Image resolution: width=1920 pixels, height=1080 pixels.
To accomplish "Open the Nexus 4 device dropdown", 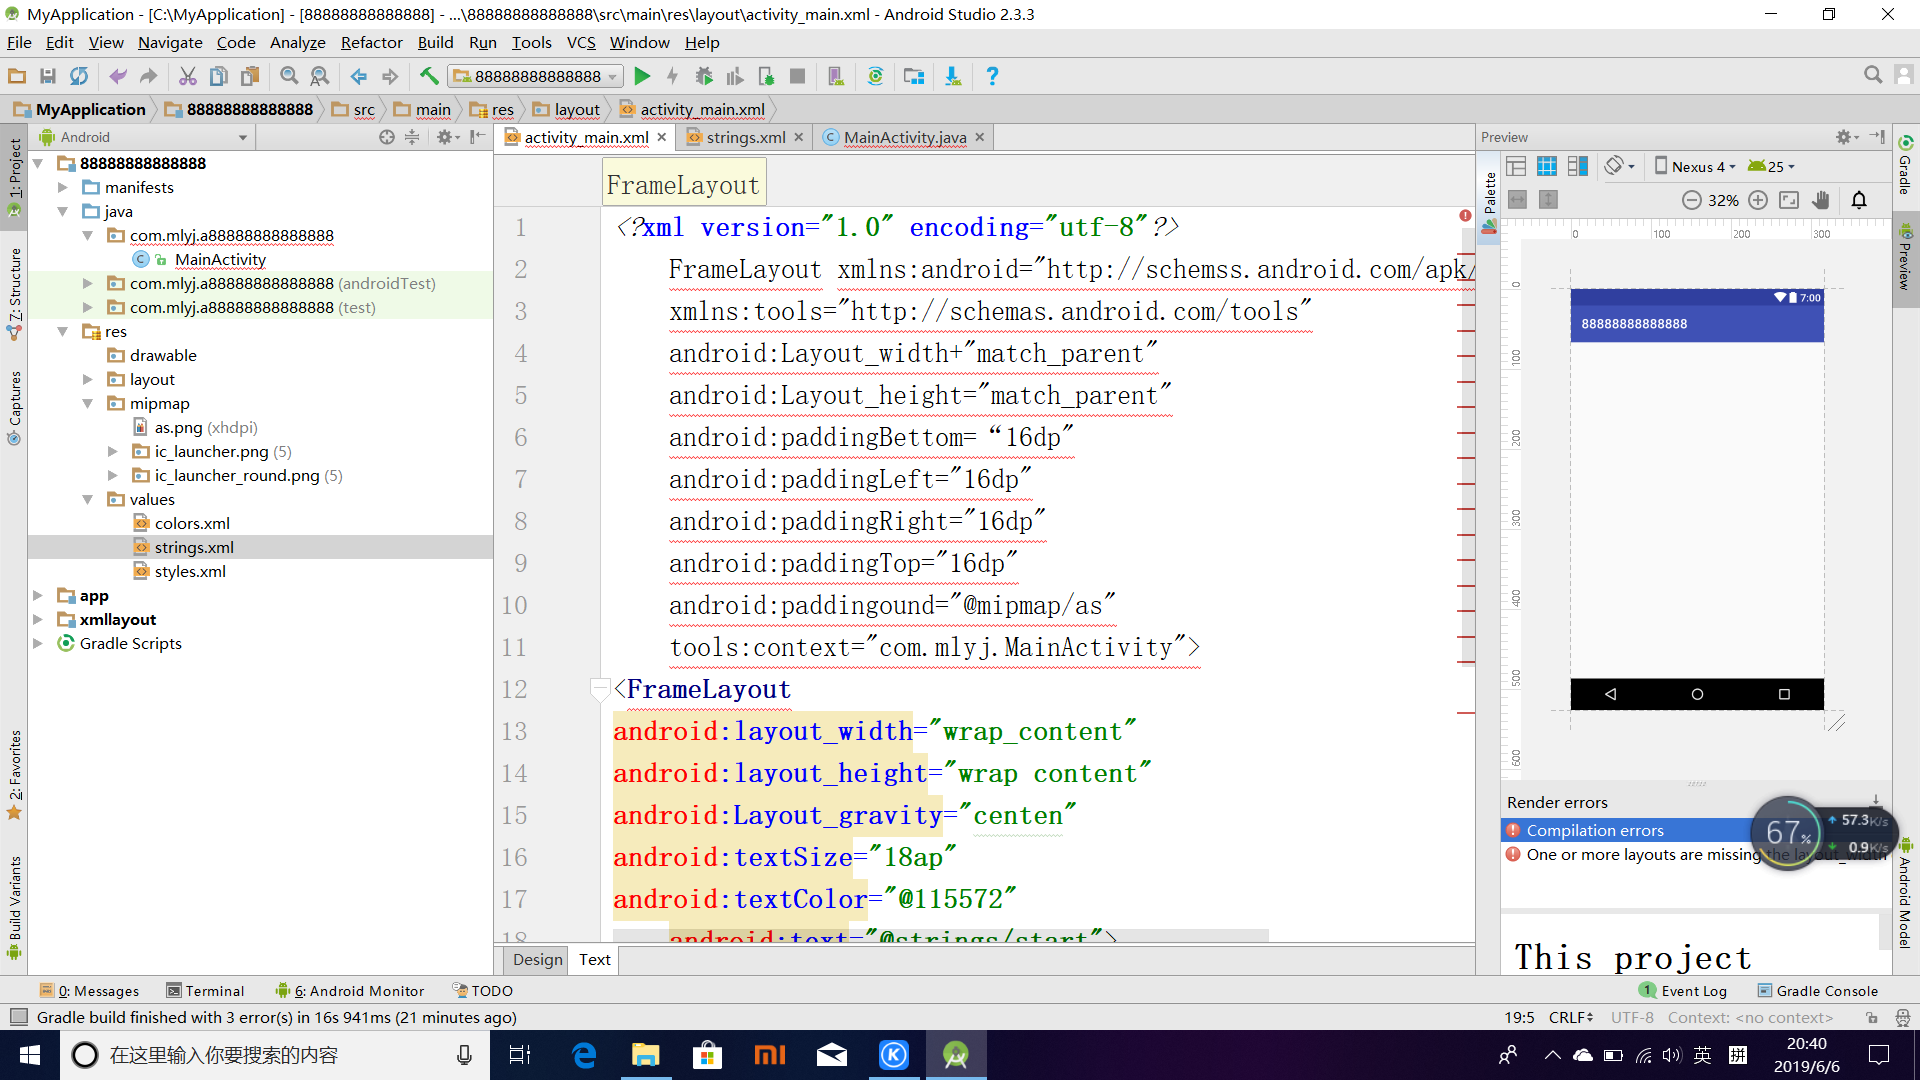I will click(1695, 166).
